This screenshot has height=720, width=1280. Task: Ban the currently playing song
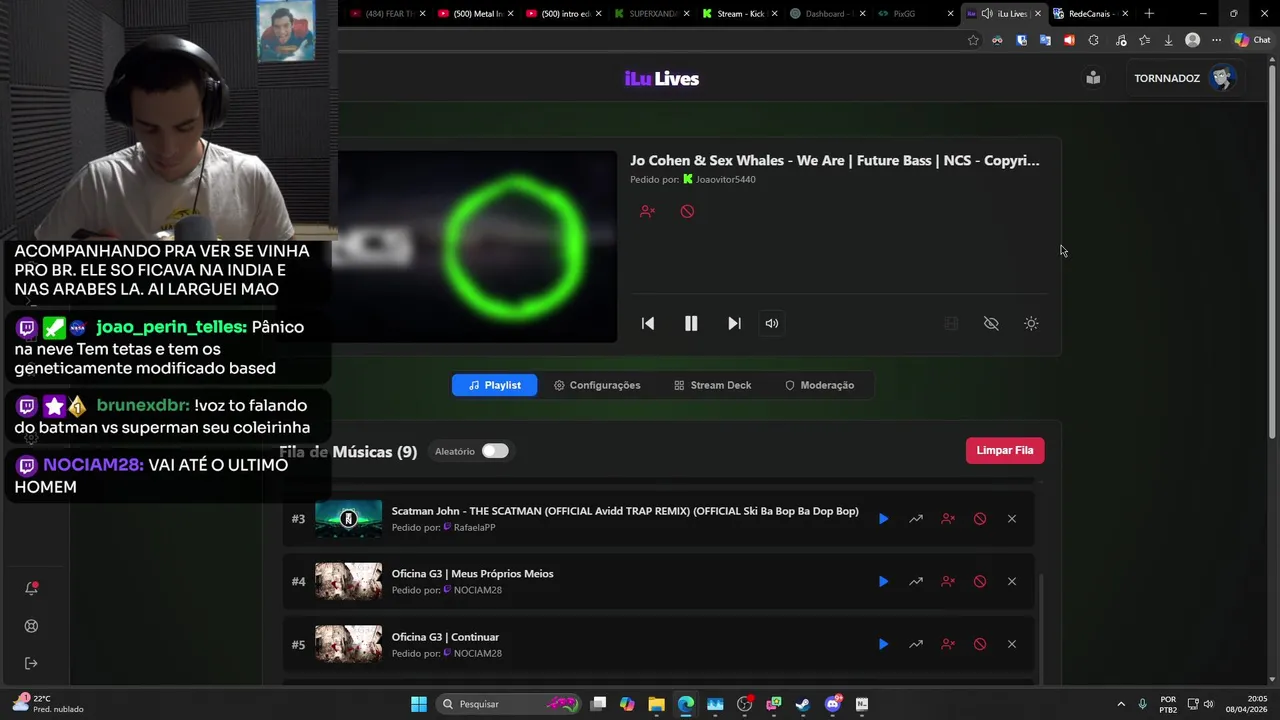pyautogui.click(x=687, y=211)
